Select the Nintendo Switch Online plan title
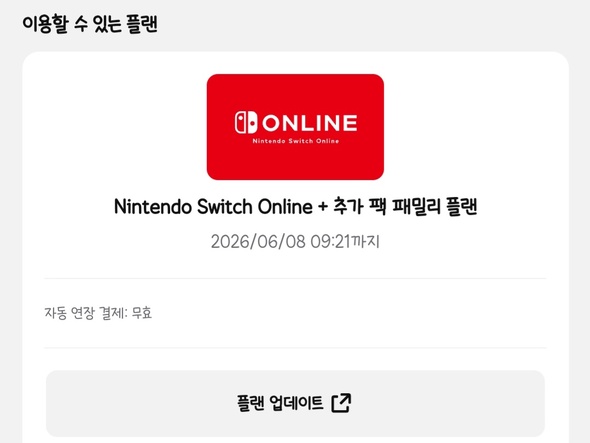Image resolution: width=590 pixels, height=443 pixels. (x=295, y=207)
